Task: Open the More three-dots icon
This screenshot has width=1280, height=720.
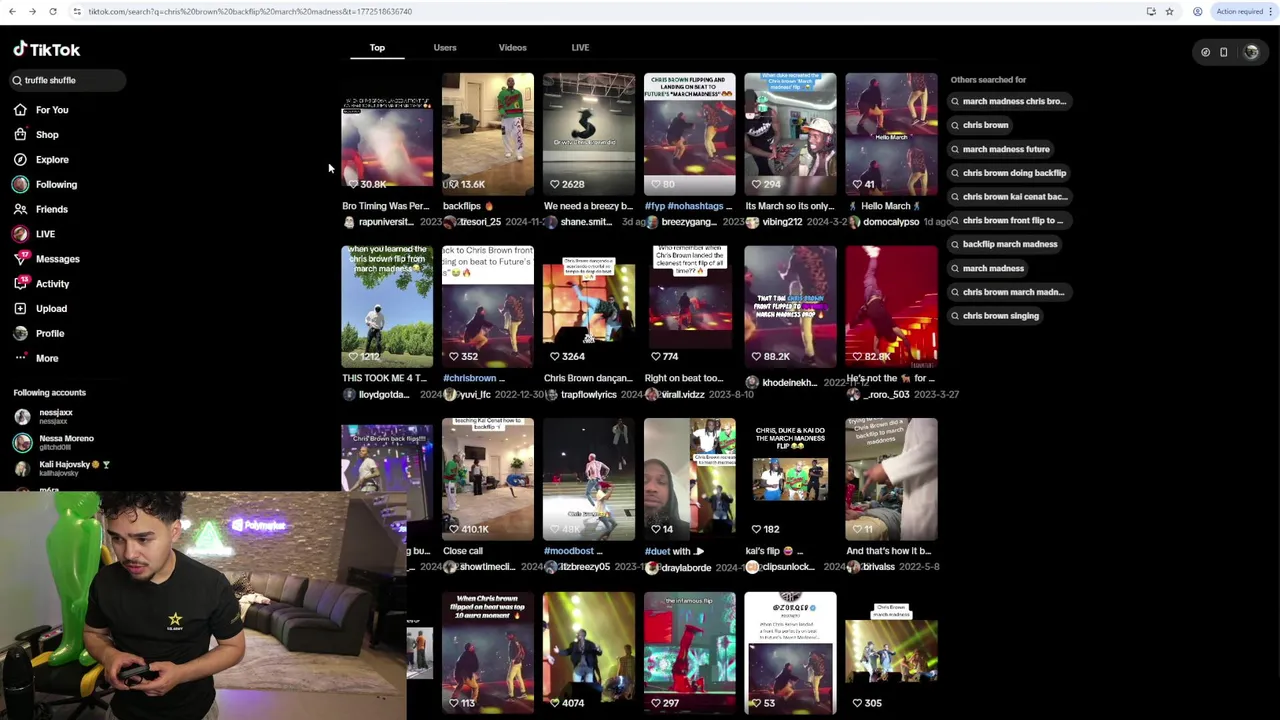Action: (20, 358)
